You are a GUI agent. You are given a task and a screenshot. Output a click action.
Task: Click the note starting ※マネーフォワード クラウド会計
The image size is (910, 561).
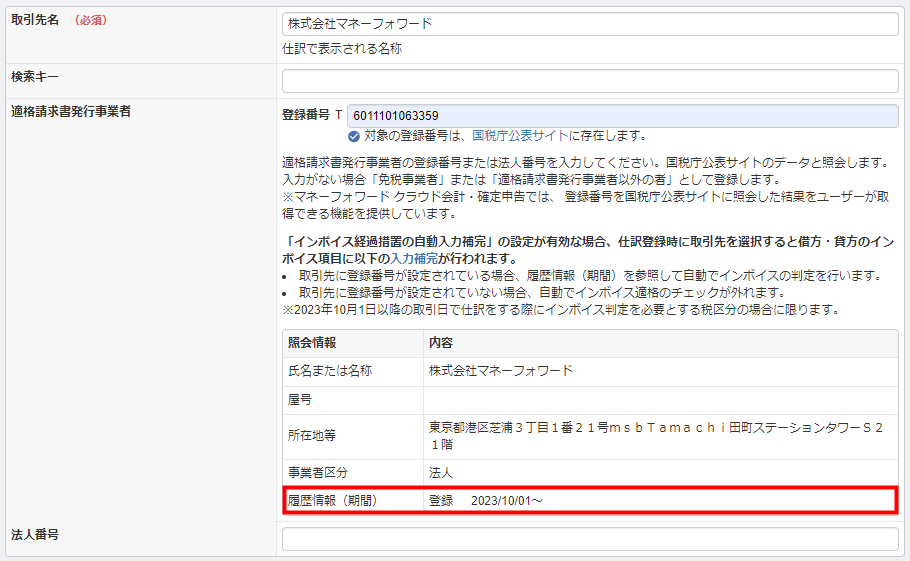[x=586, y=205]
